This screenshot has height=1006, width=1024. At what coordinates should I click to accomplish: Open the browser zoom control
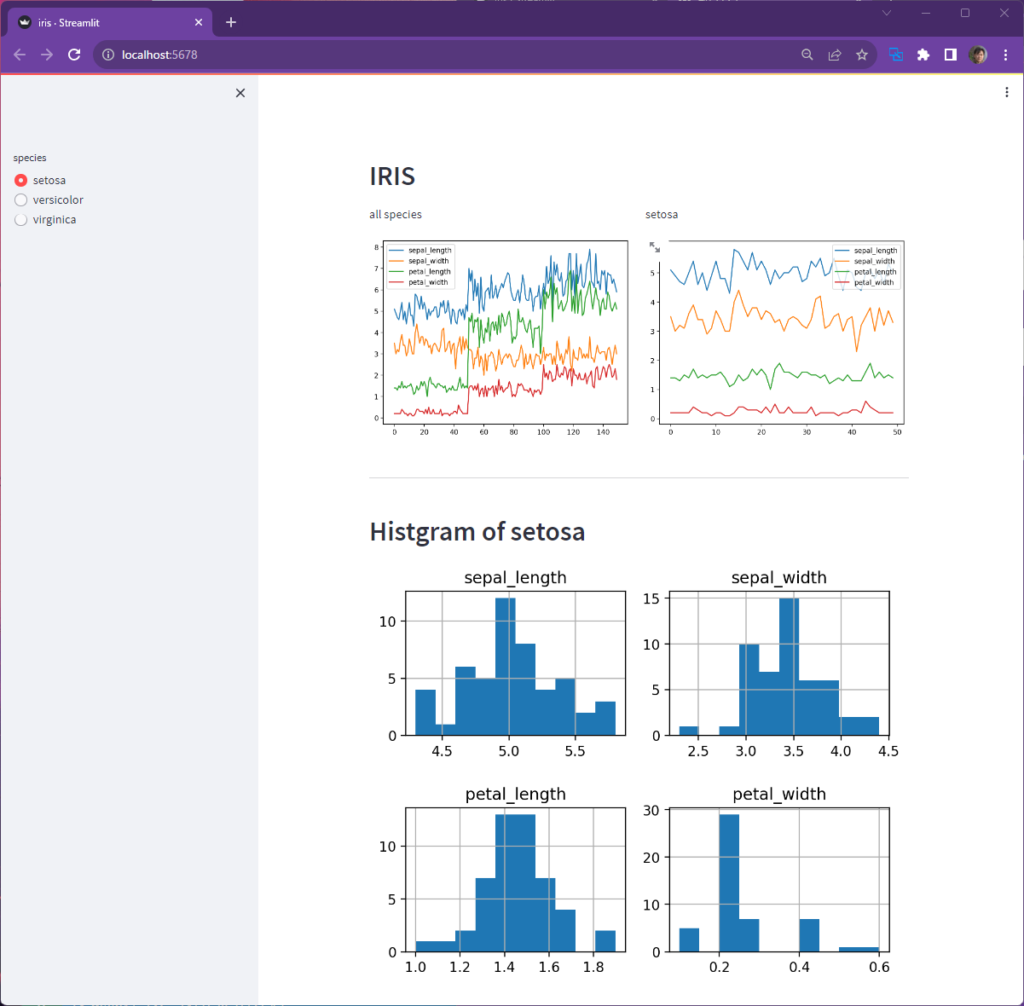pyautogui.click(x=807, y=55)
